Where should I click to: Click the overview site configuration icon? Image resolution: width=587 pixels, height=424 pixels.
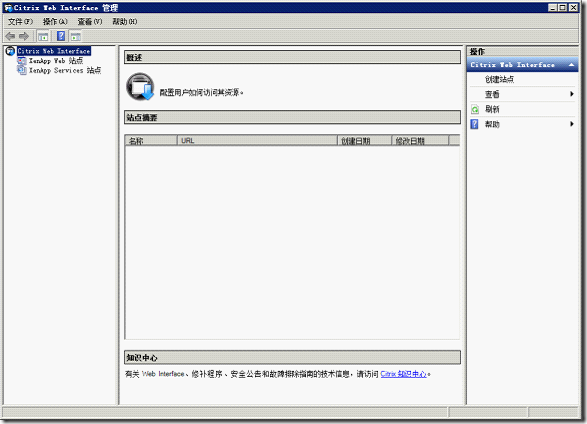click(x=140, y=87)
